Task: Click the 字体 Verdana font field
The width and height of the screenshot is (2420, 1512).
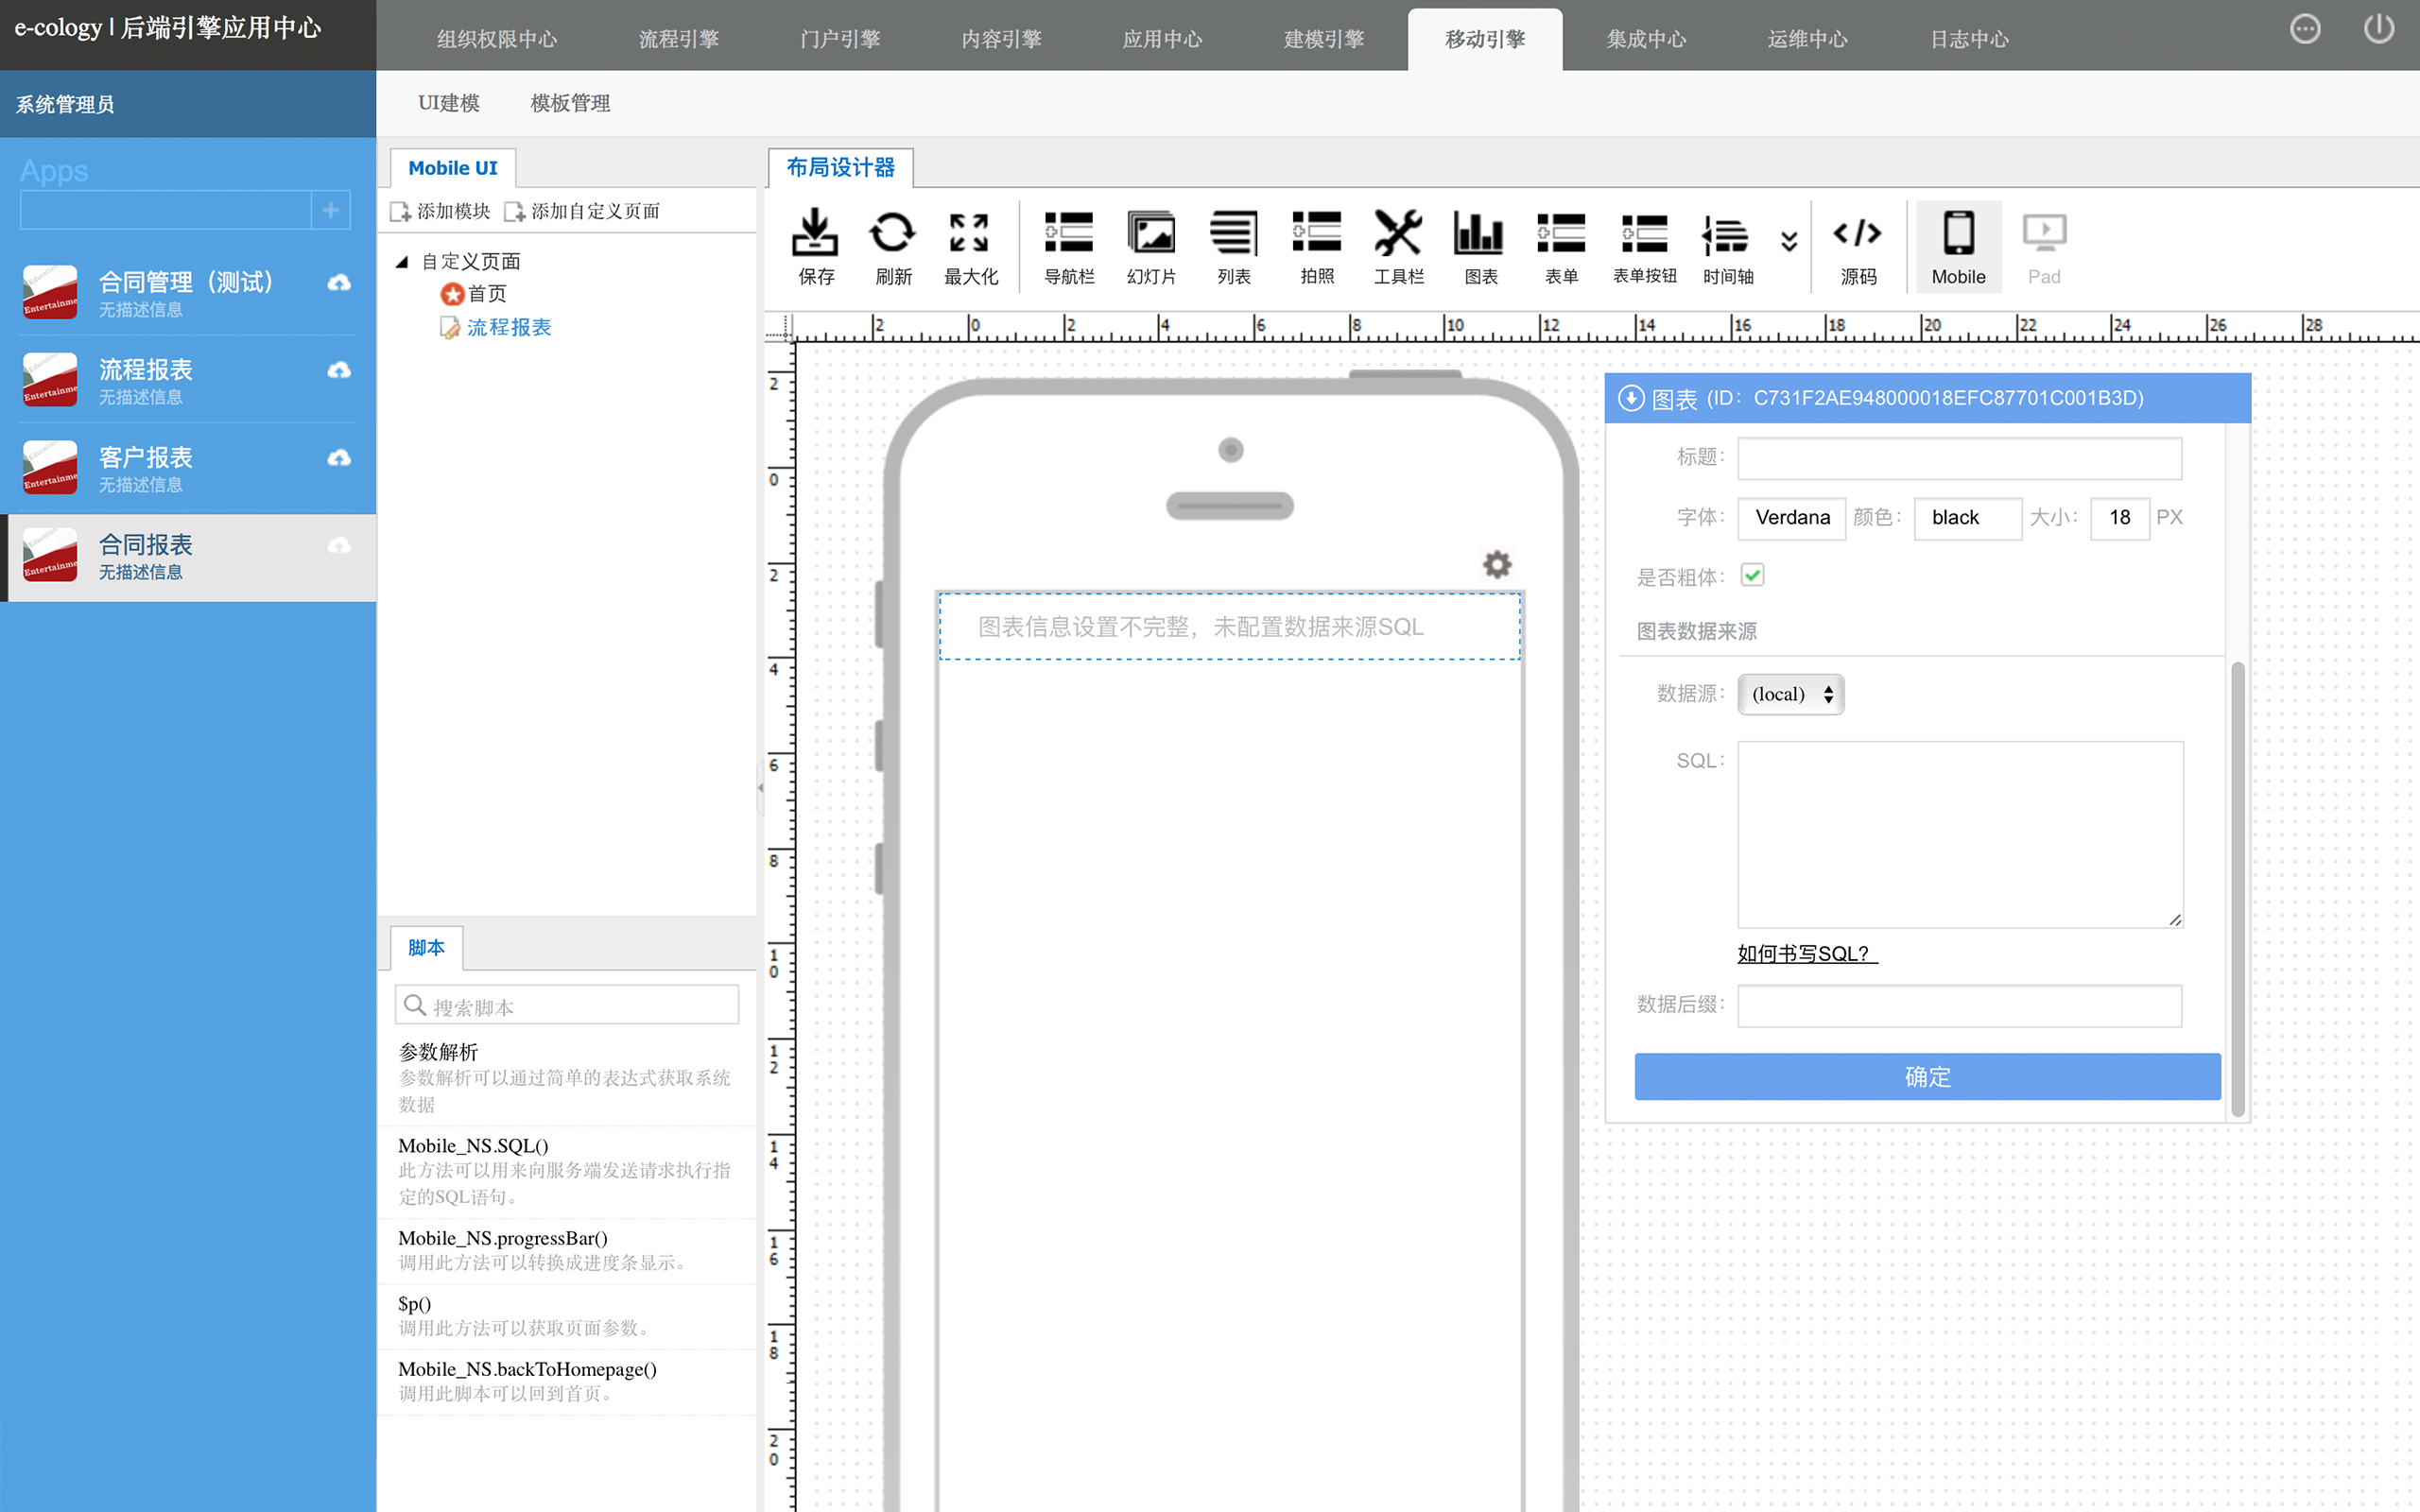Action: pyautogui.click(x=1791, y=518)
